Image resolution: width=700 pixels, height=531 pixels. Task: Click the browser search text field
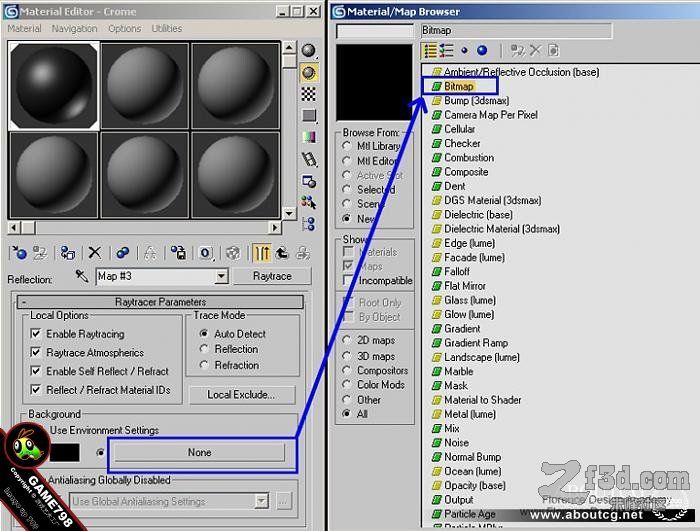(375, 31)
